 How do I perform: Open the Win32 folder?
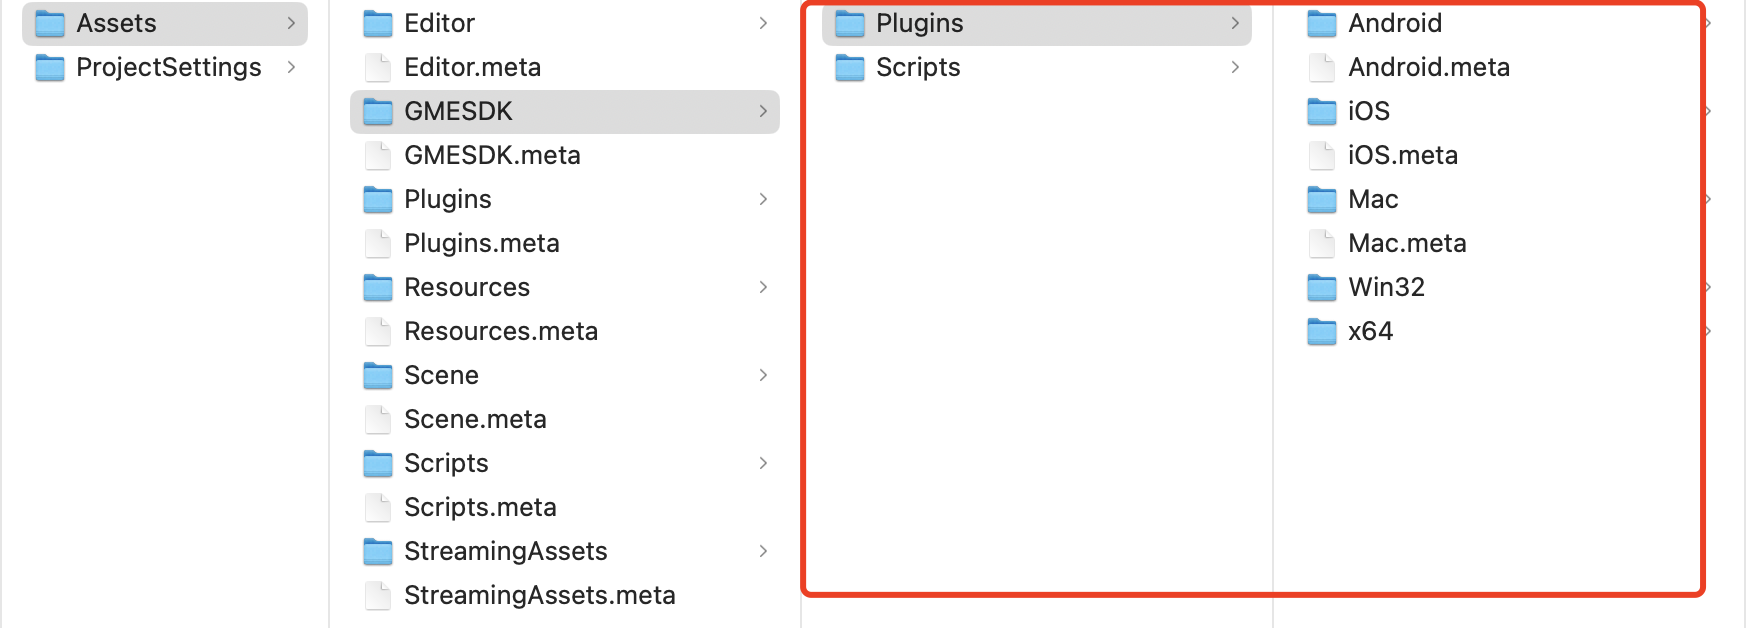click(1386, 287)
